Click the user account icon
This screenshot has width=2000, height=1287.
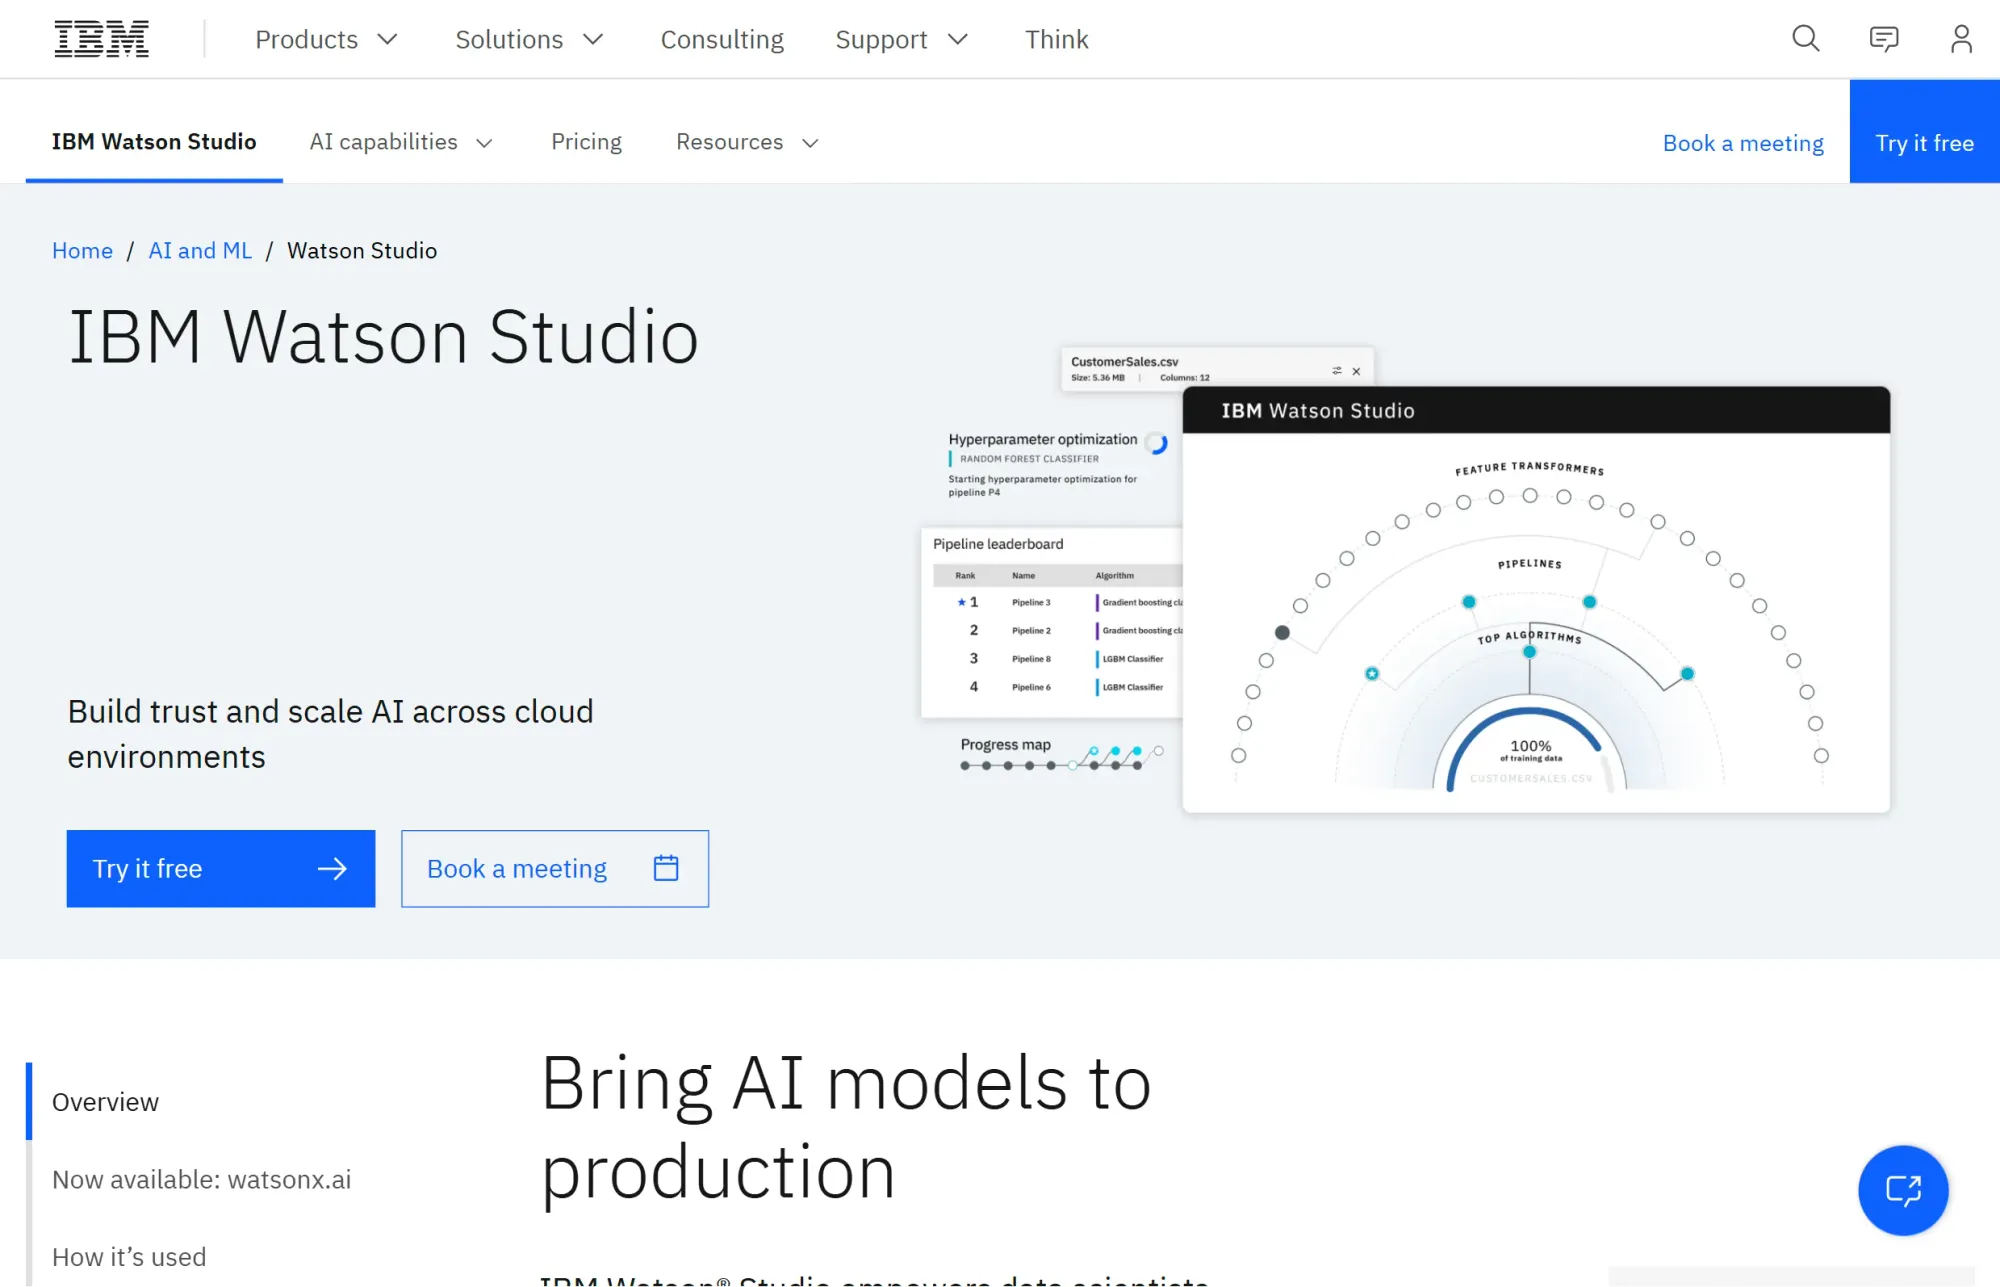point(1960,39)
